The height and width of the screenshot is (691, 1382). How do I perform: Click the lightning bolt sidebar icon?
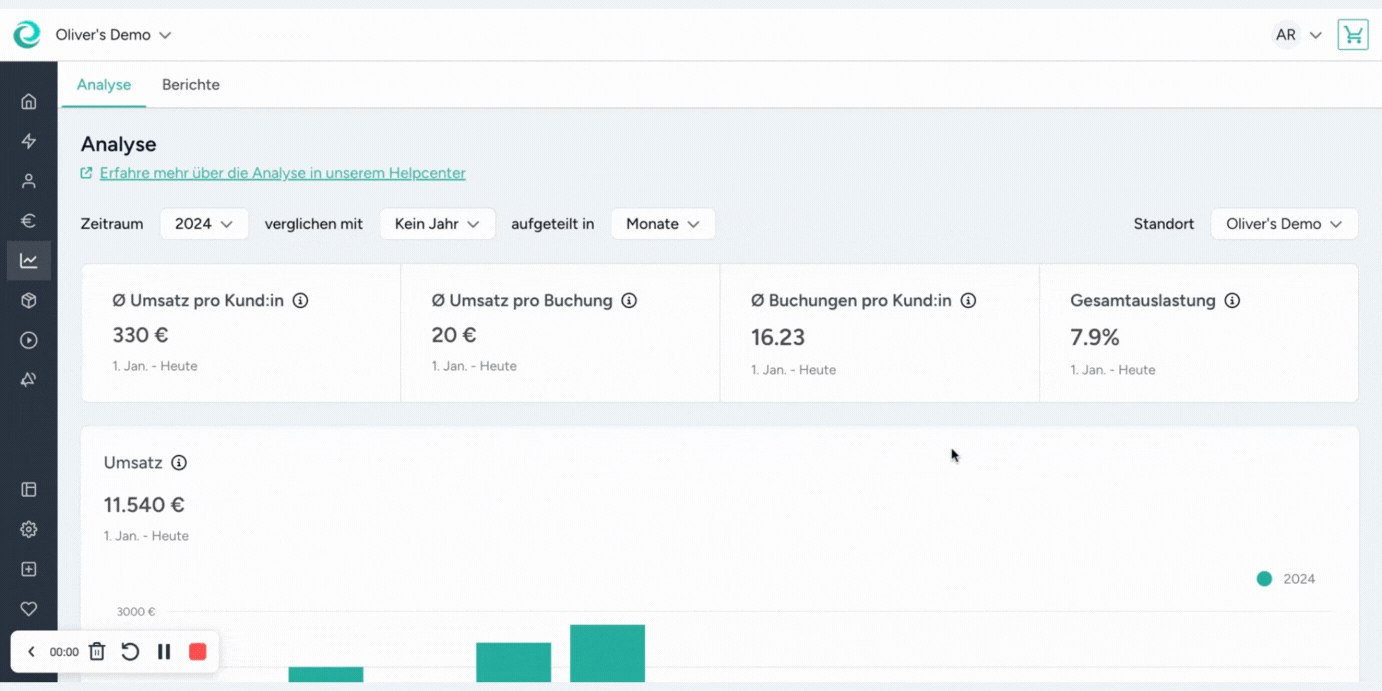[x=29, y=141]
